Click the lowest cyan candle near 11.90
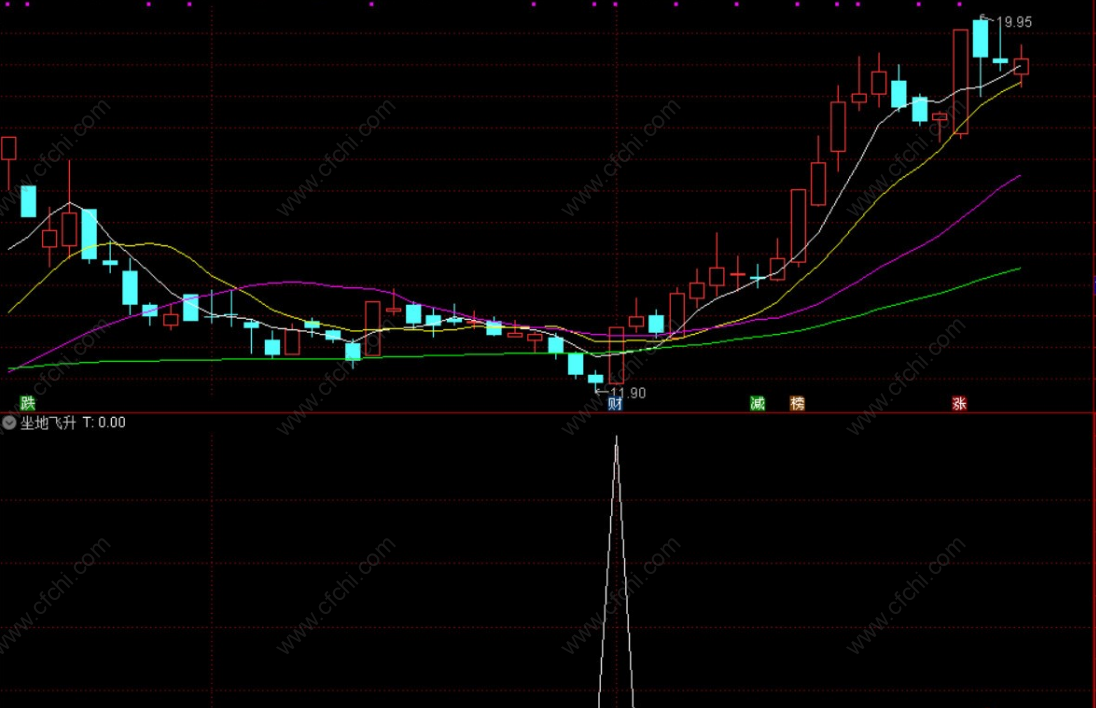1096x708 pixels. (x=596, y=380)
